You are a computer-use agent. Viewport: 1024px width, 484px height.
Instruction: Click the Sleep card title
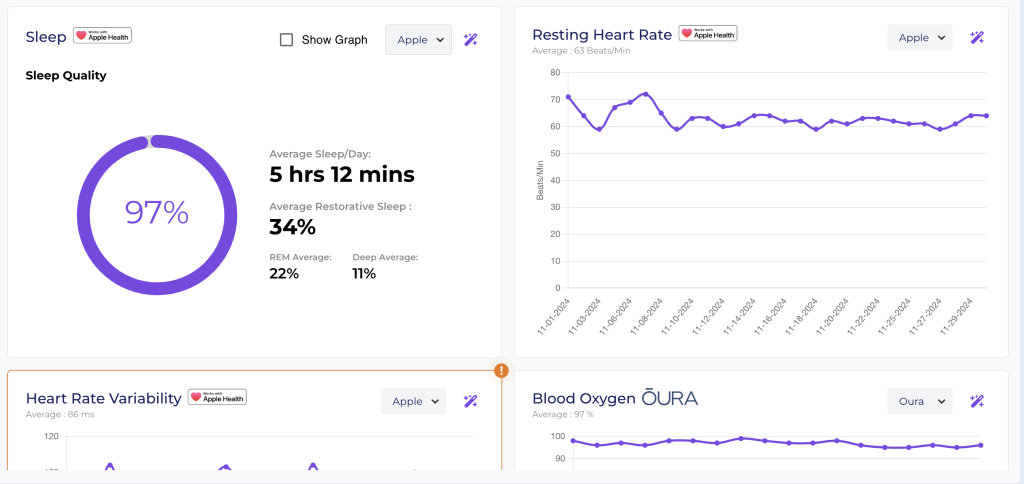[x=46, y=37]
